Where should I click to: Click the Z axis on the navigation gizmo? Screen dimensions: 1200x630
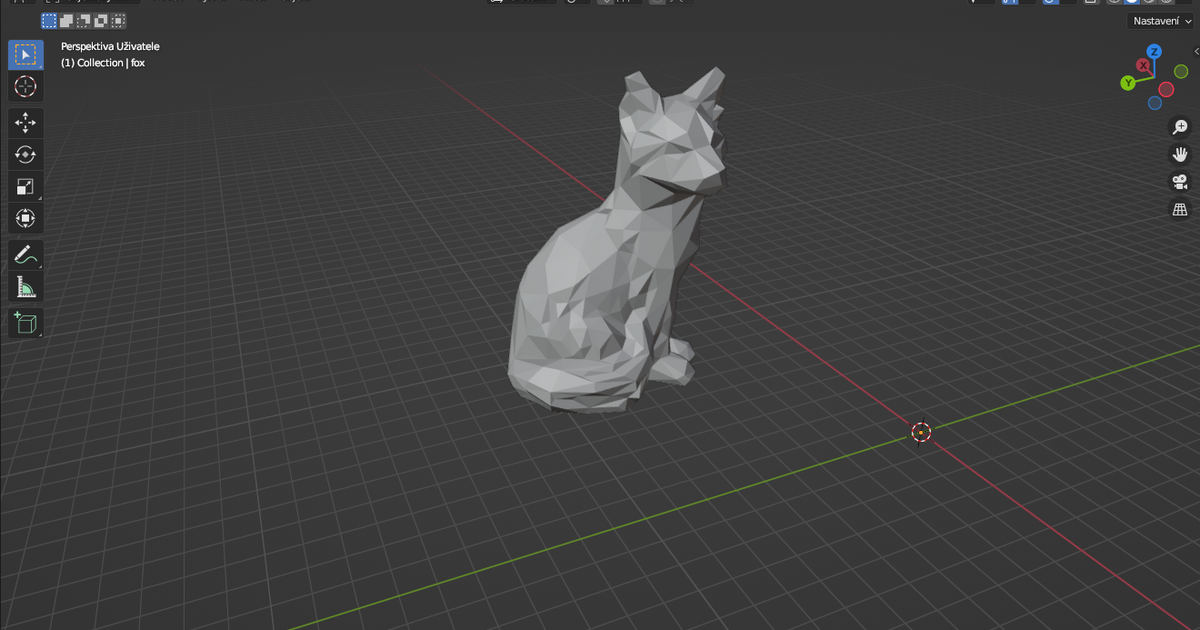(1156, 53)
